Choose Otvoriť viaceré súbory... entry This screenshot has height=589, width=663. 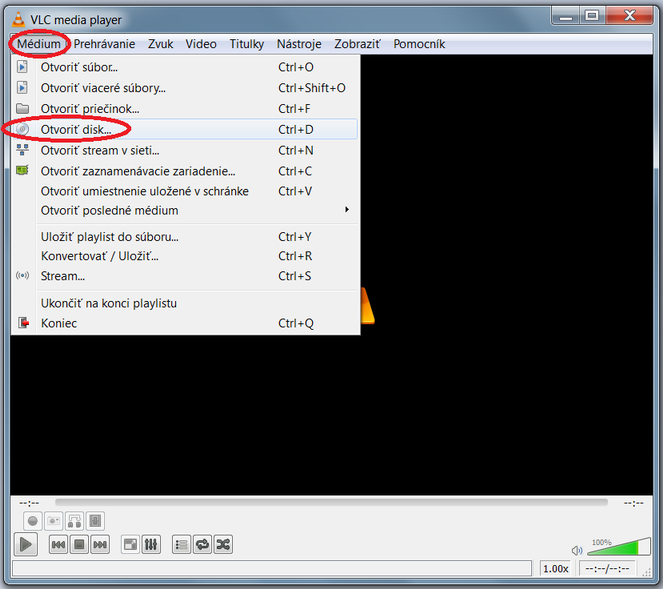185,88
